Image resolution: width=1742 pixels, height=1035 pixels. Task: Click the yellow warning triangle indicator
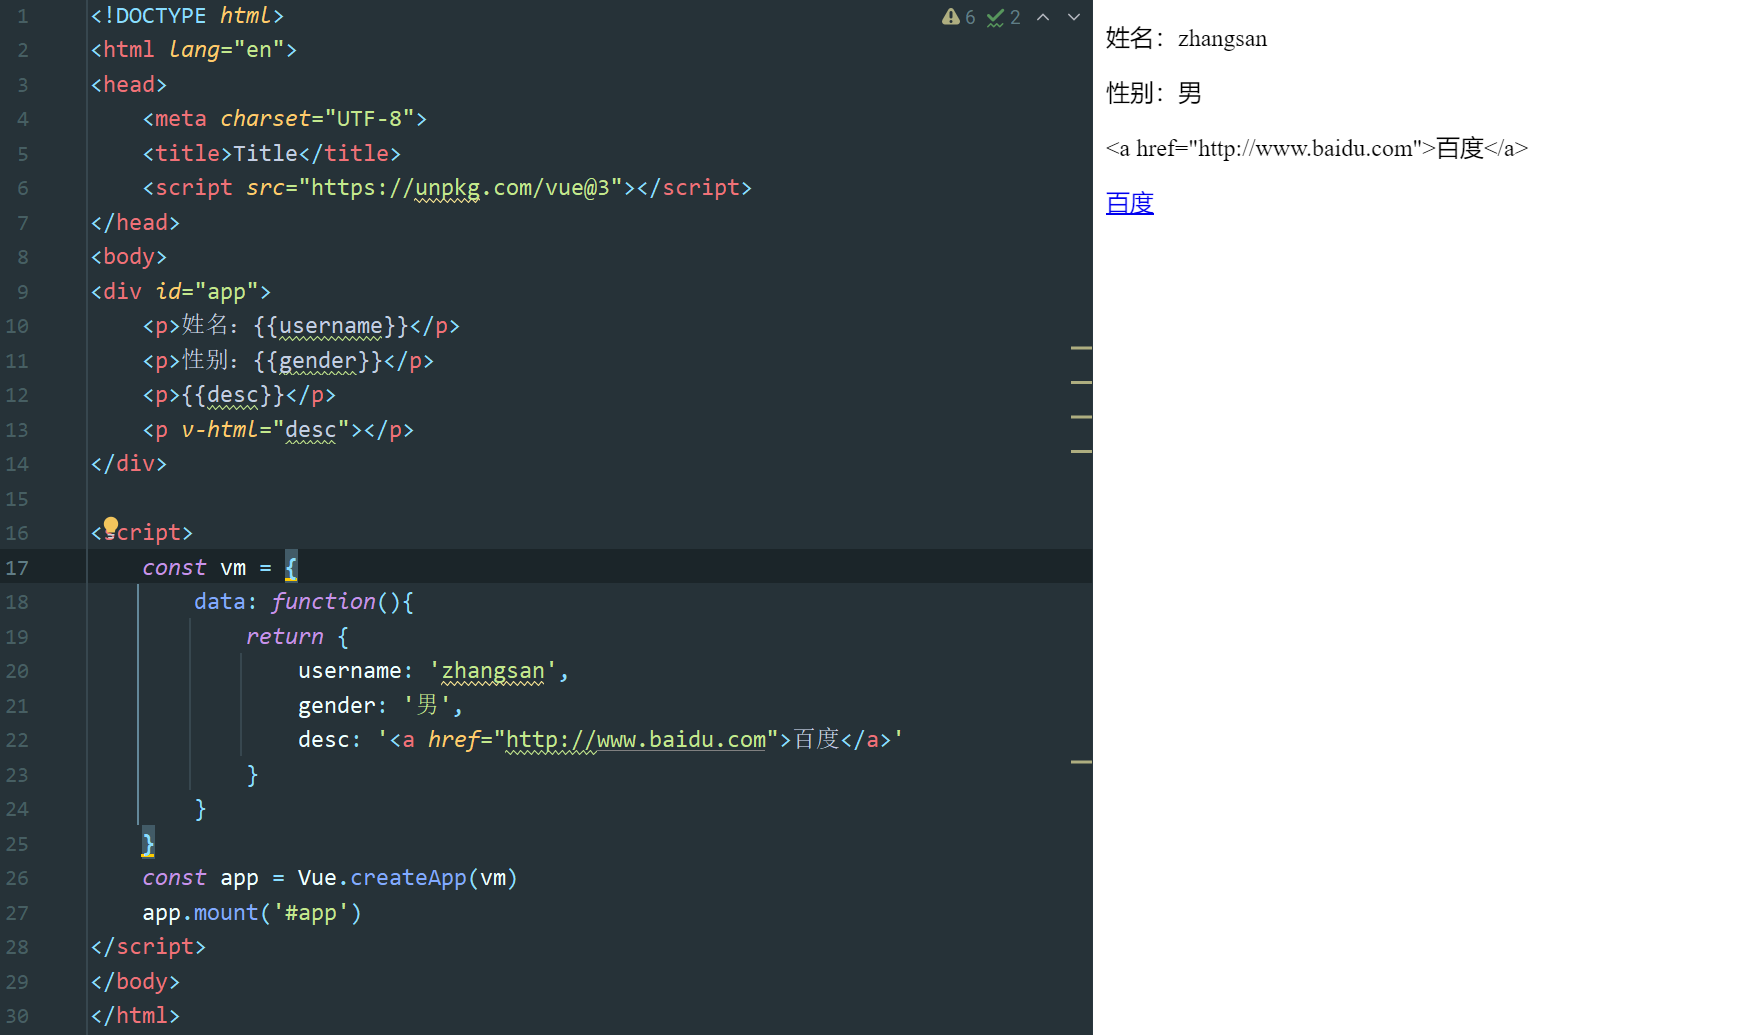click(950, 17)
